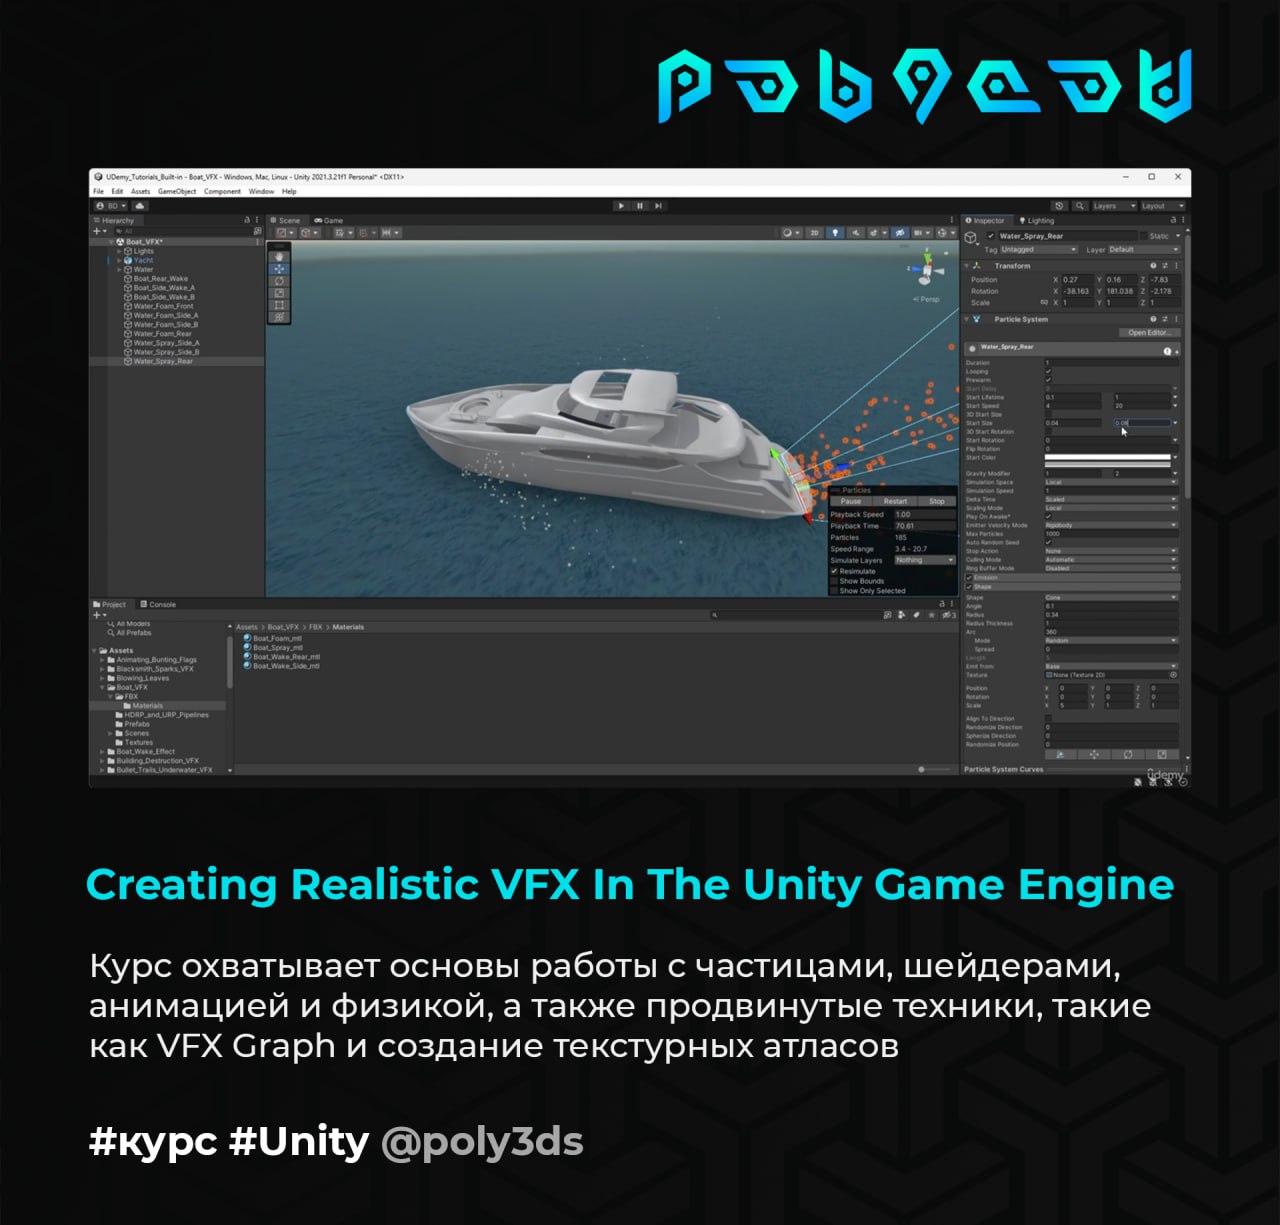Screen dimensions: 1280x1225
Task: Open the shading mode sphere icon
Action: pos(791,233)
